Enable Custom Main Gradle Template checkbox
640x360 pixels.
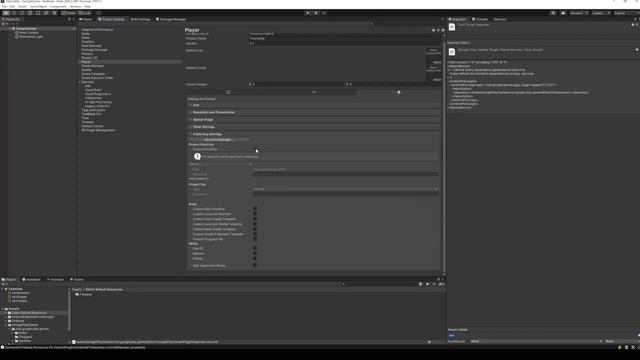pyautogui.click(x=255, y=219)
